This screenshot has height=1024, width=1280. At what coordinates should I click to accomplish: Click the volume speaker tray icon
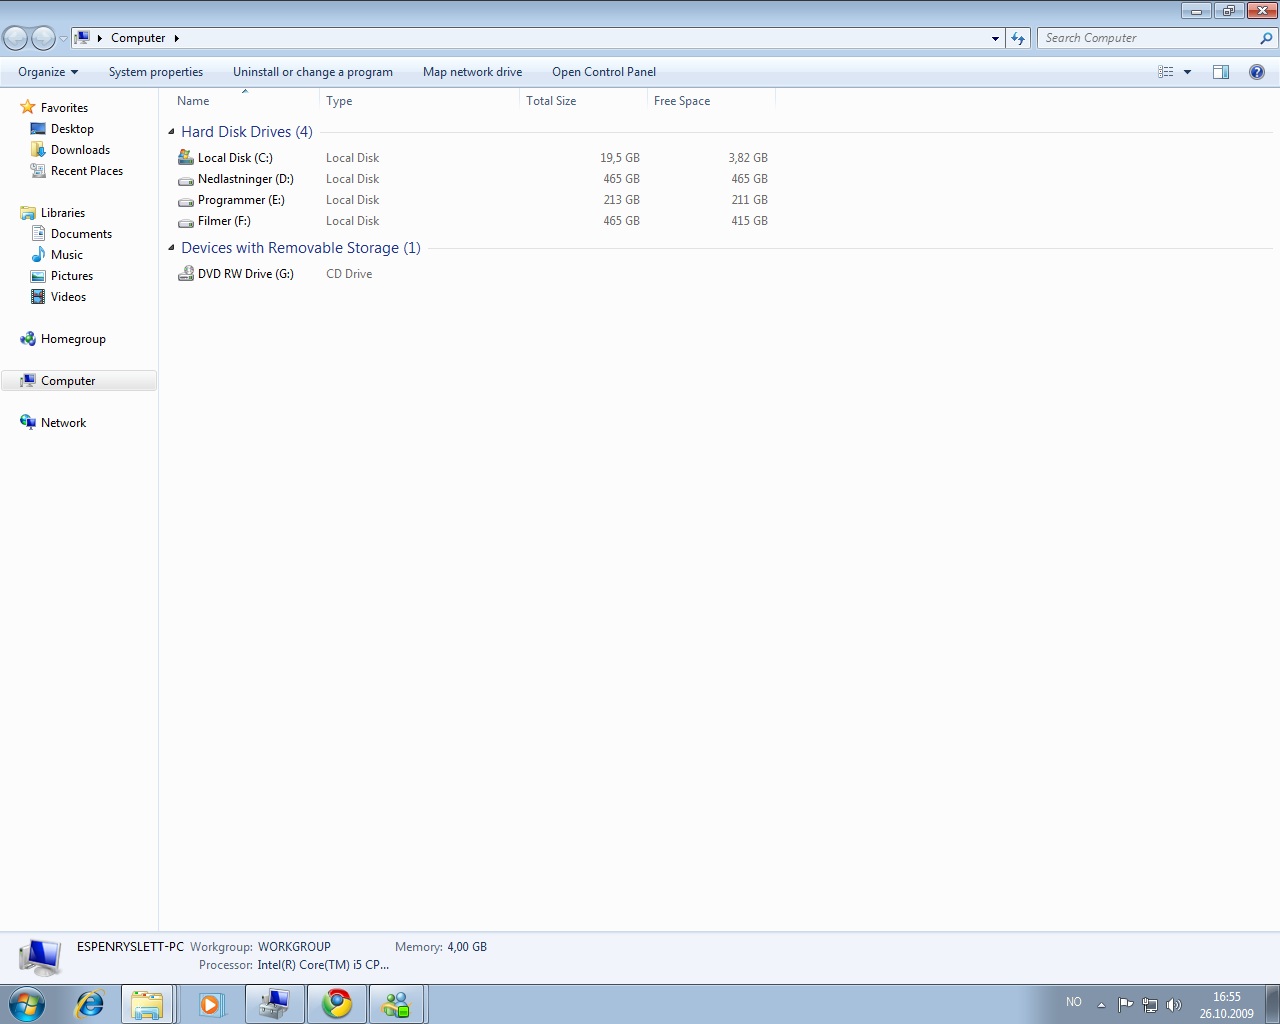click(1174, 1005)
